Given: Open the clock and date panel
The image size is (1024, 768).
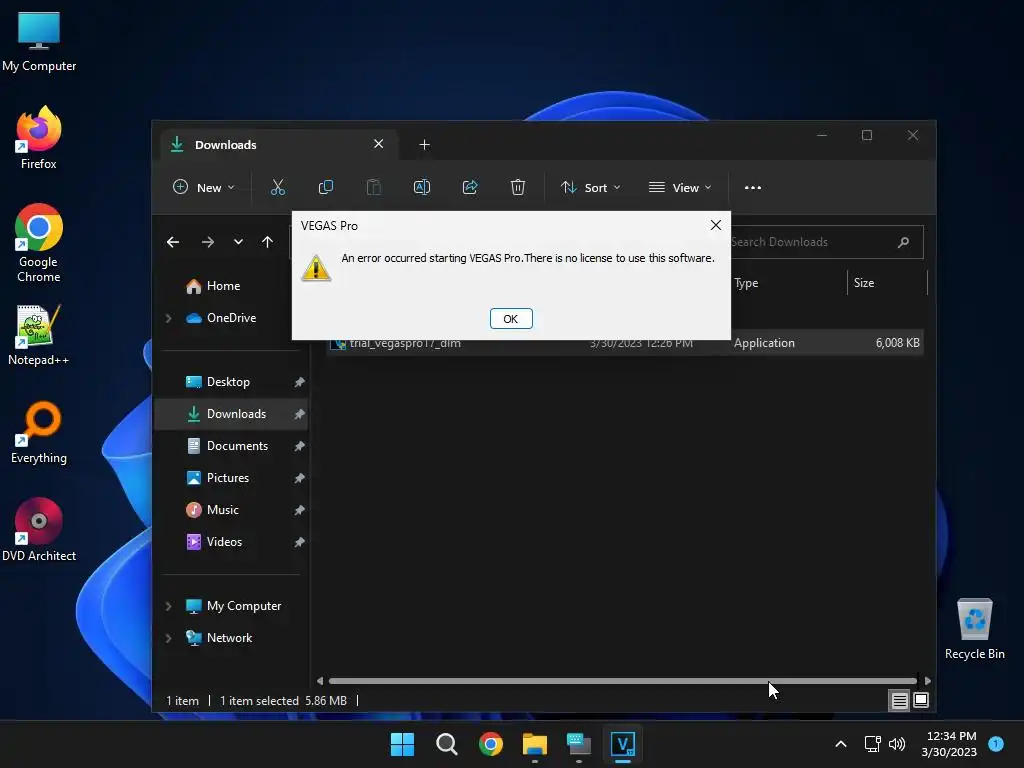Looking at the screenshot, I should point(949,744).
